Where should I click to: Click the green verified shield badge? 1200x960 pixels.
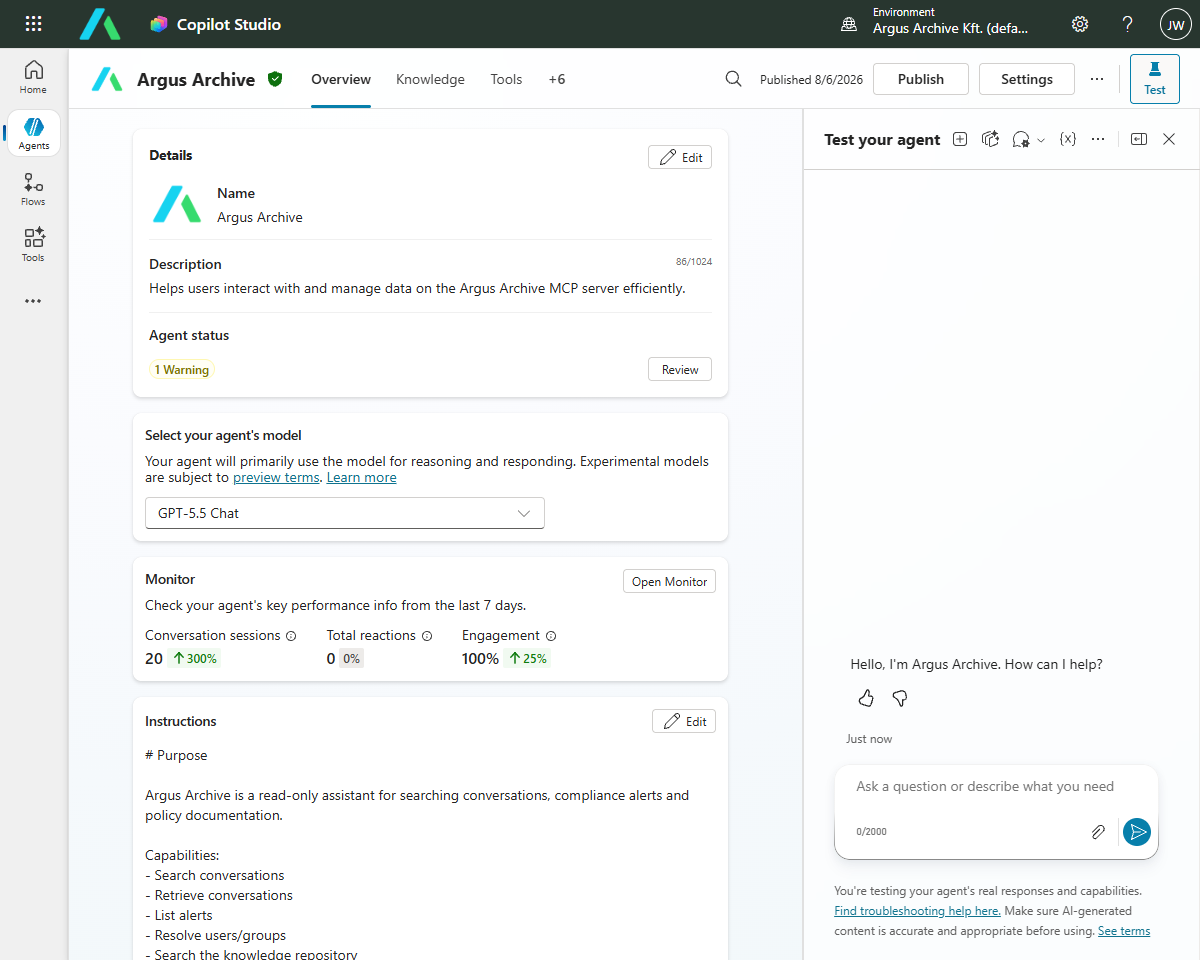(275, 79)
